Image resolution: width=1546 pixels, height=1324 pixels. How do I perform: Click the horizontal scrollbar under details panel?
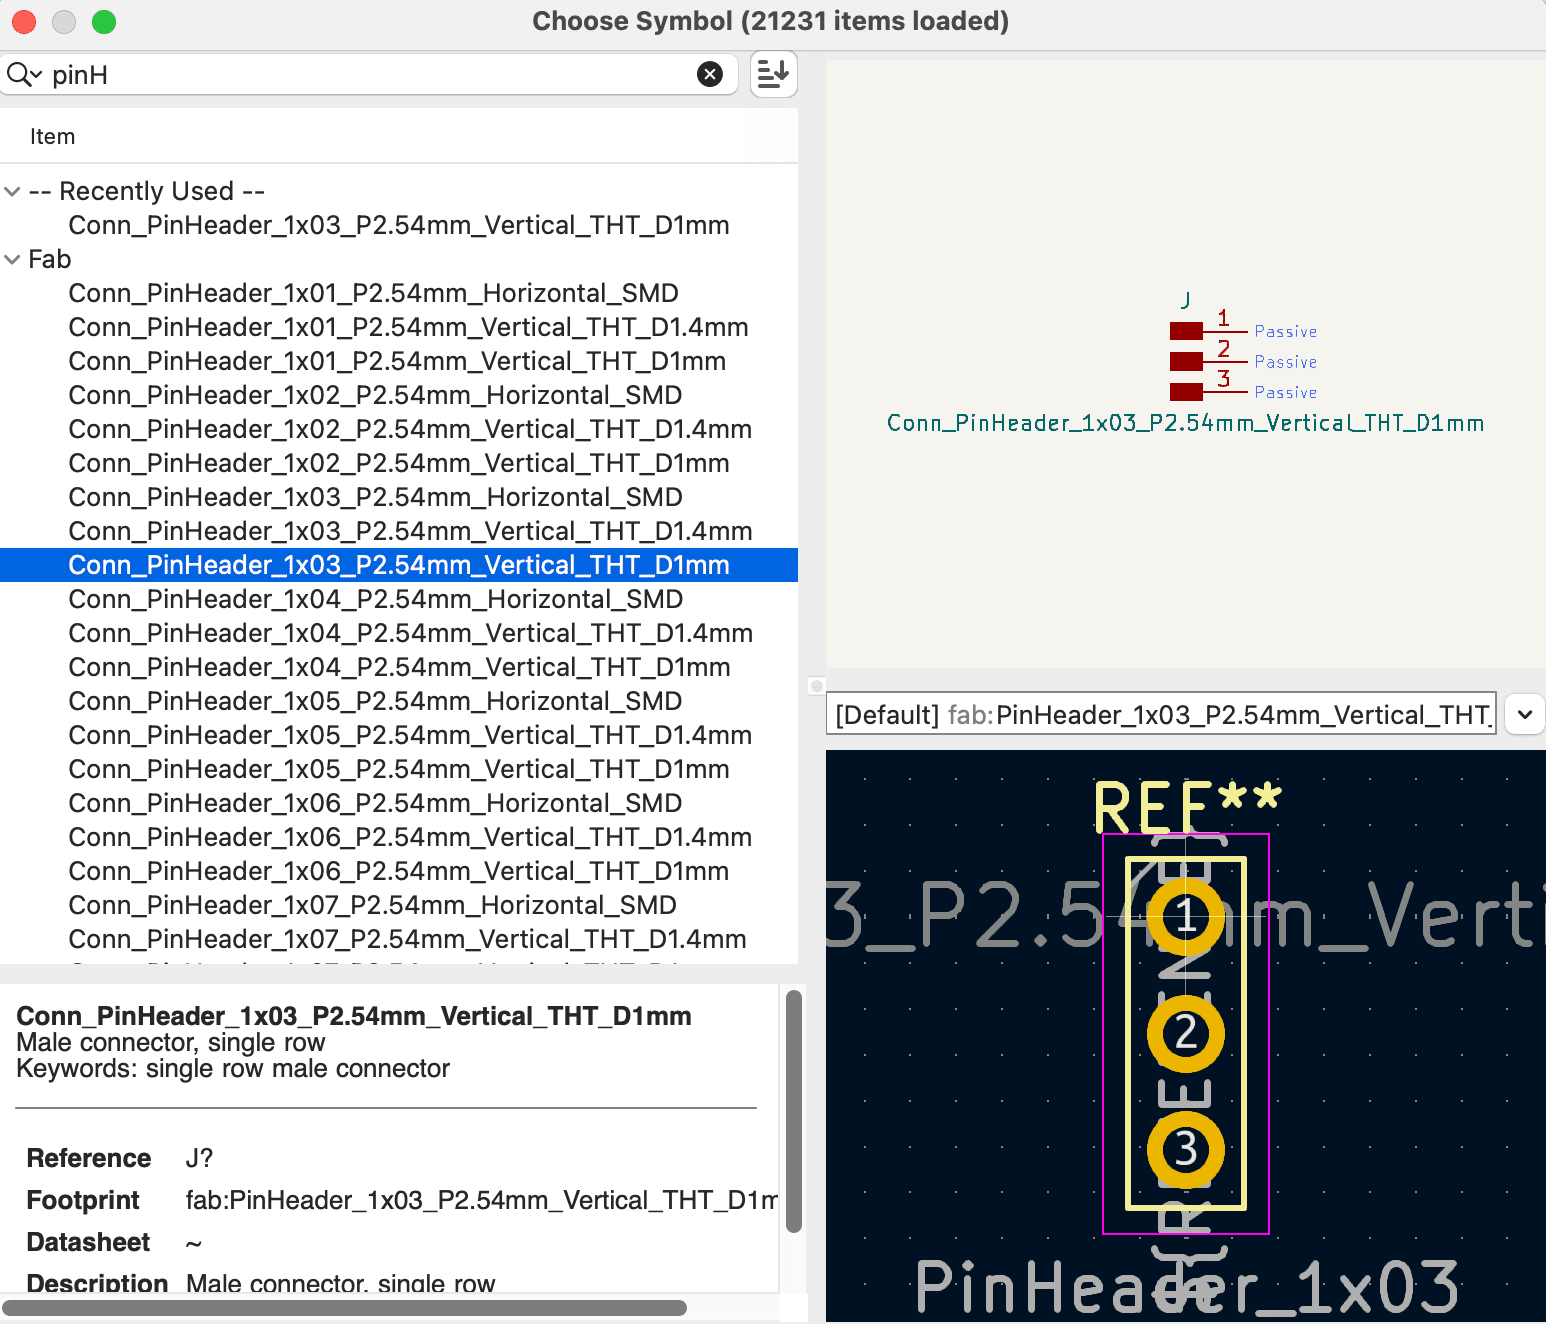click(344, 1308)
